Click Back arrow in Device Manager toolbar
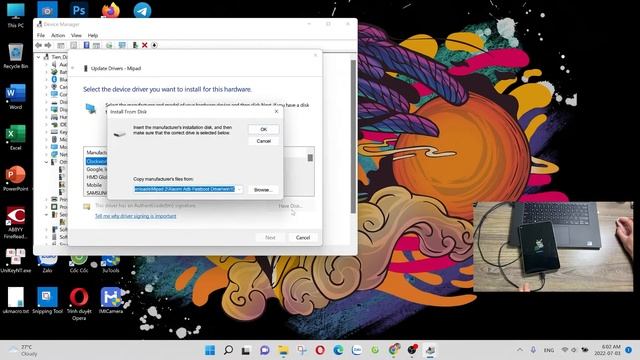 38,45
